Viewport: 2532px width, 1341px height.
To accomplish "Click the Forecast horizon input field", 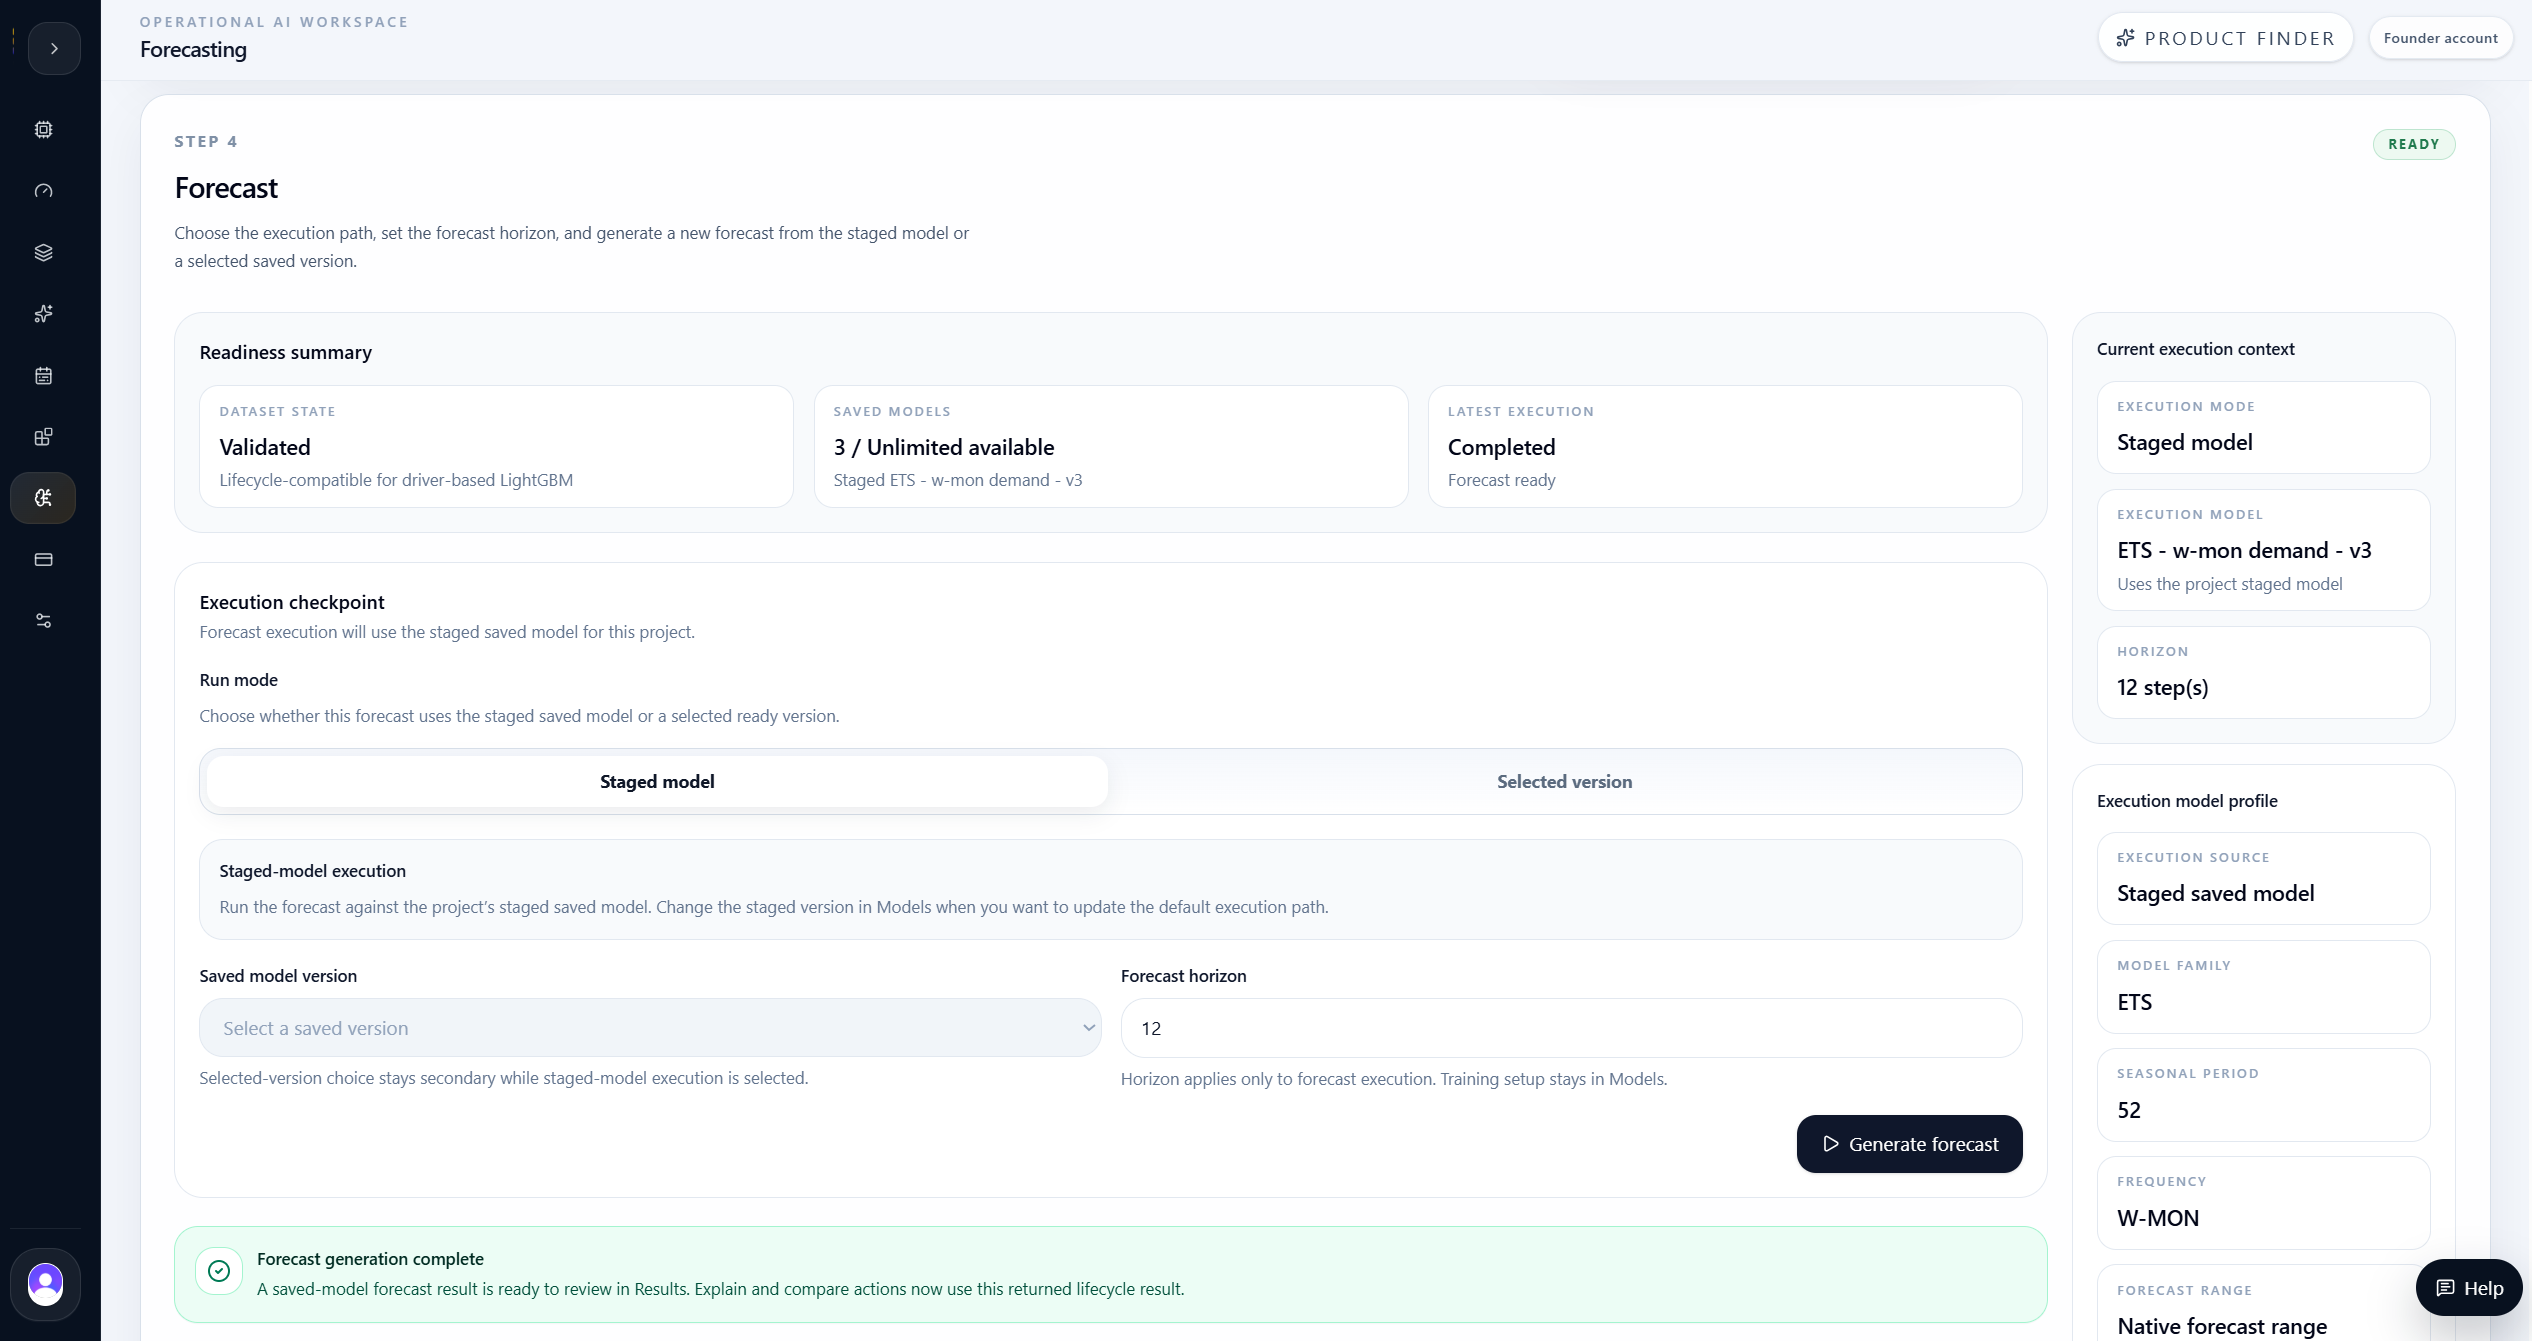I will [1571, 1028].
